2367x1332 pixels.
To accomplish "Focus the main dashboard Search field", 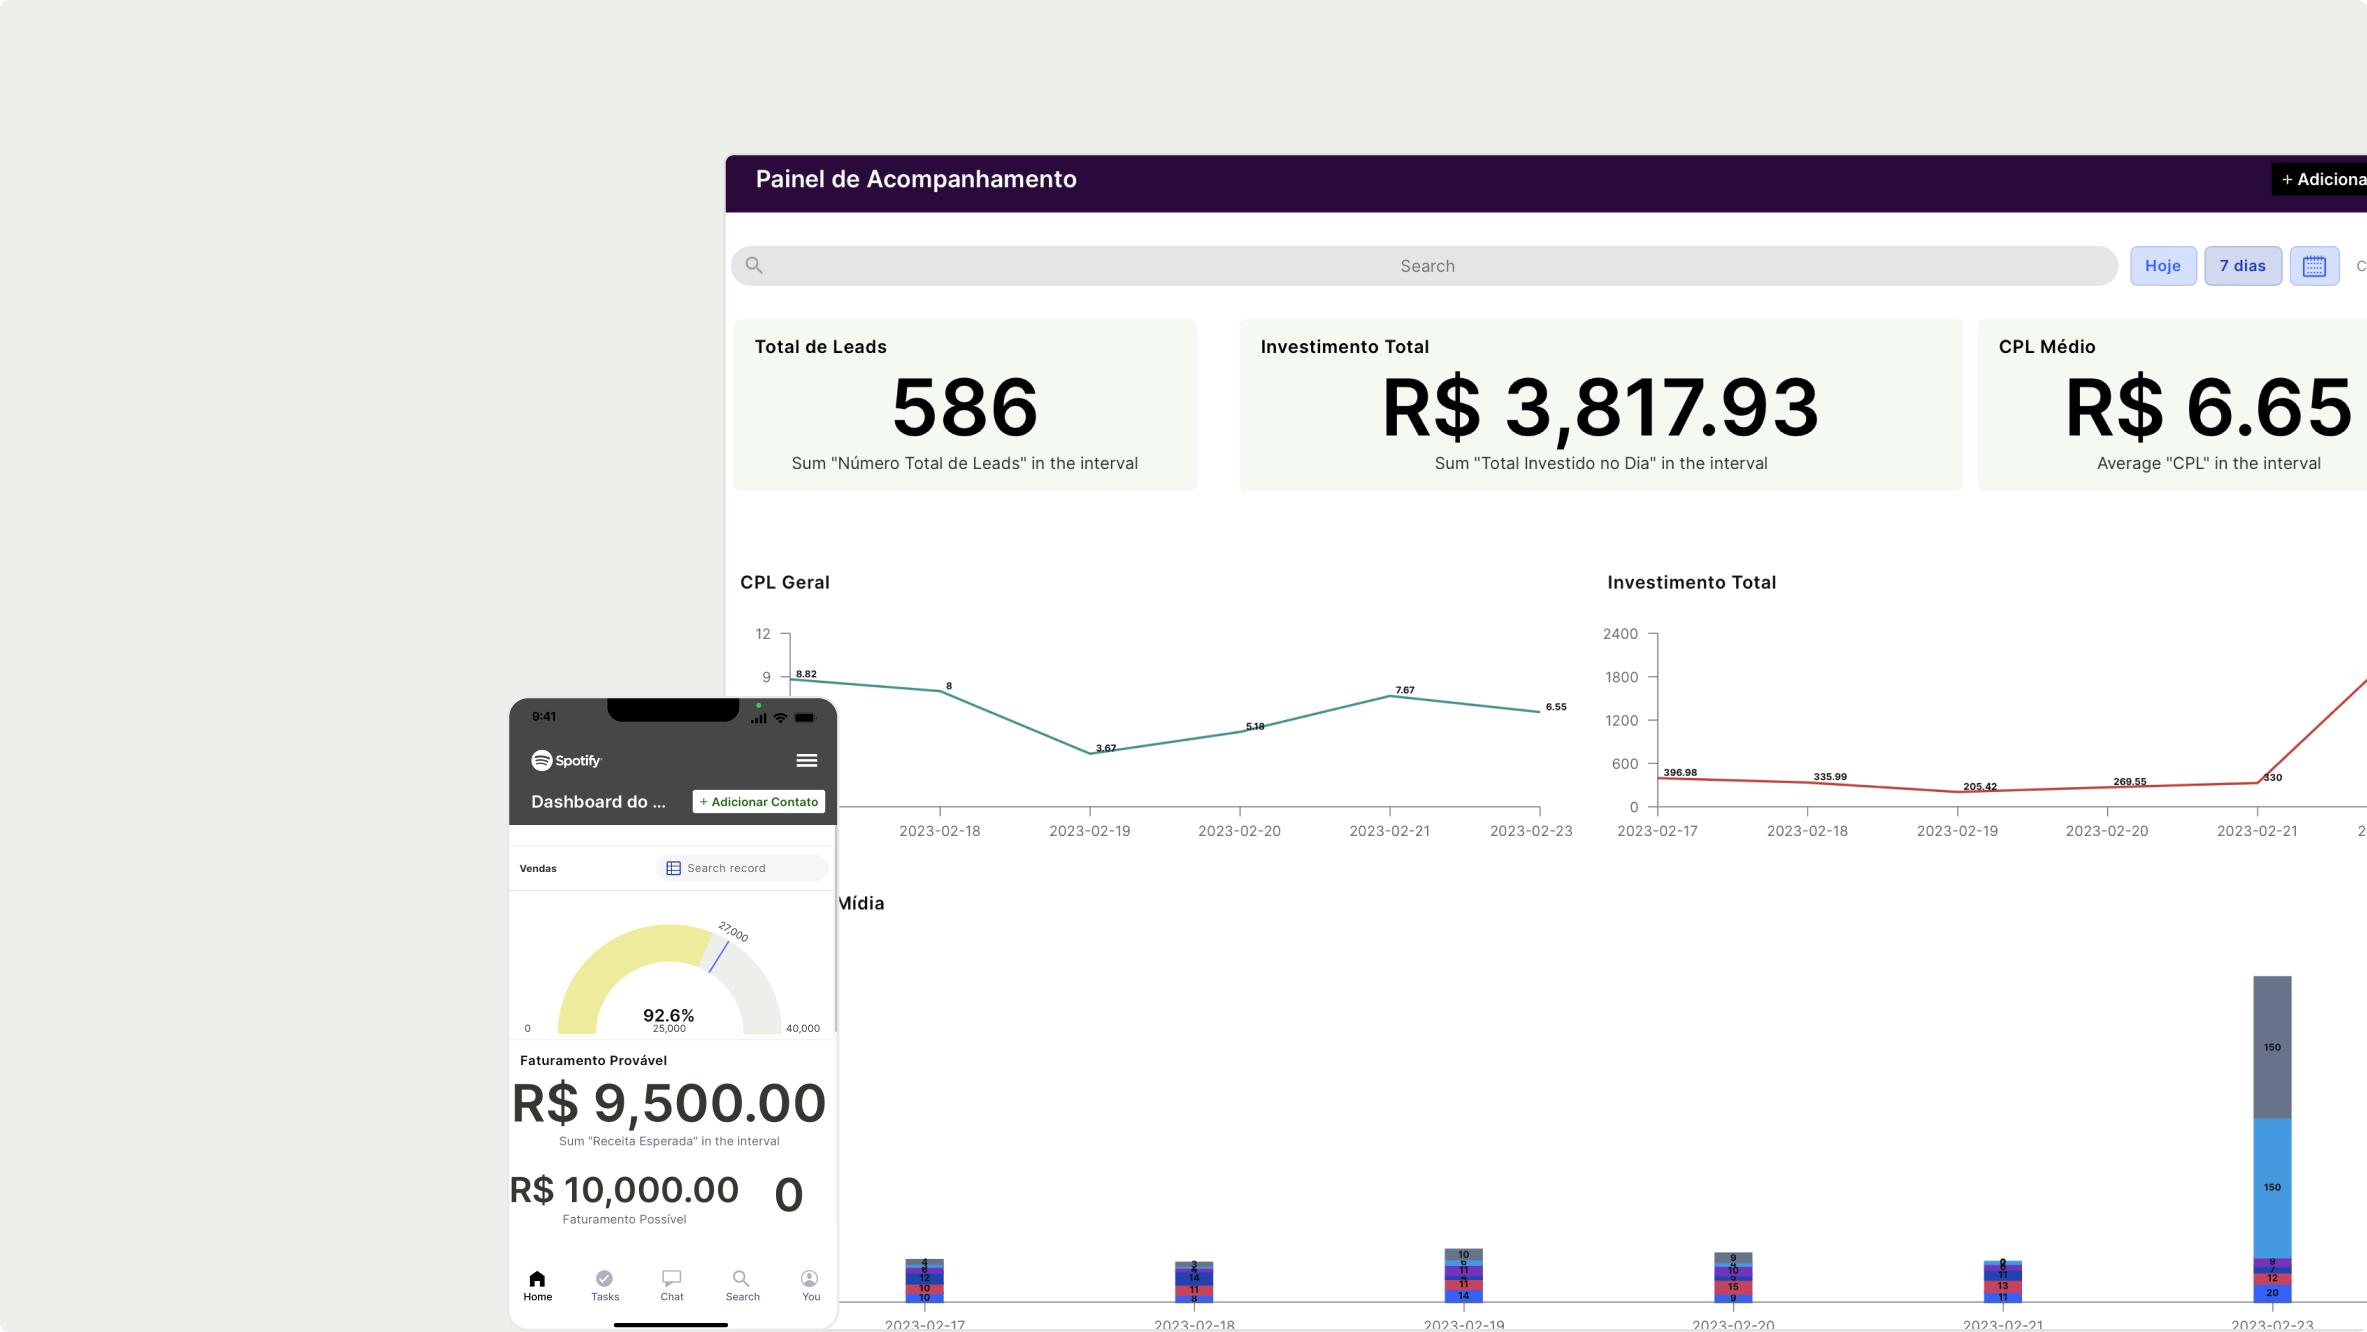I will 1426,266.
